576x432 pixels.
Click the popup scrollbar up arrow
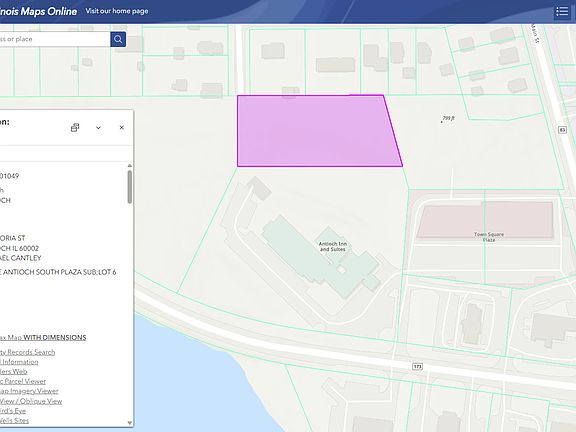(x=130, y=166)
